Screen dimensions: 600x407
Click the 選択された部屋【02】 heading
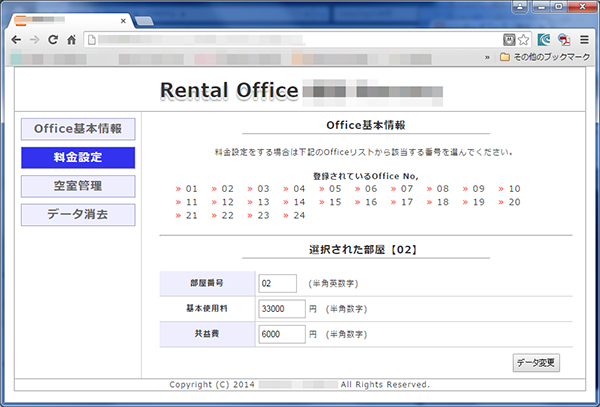[x=362, y=250]
